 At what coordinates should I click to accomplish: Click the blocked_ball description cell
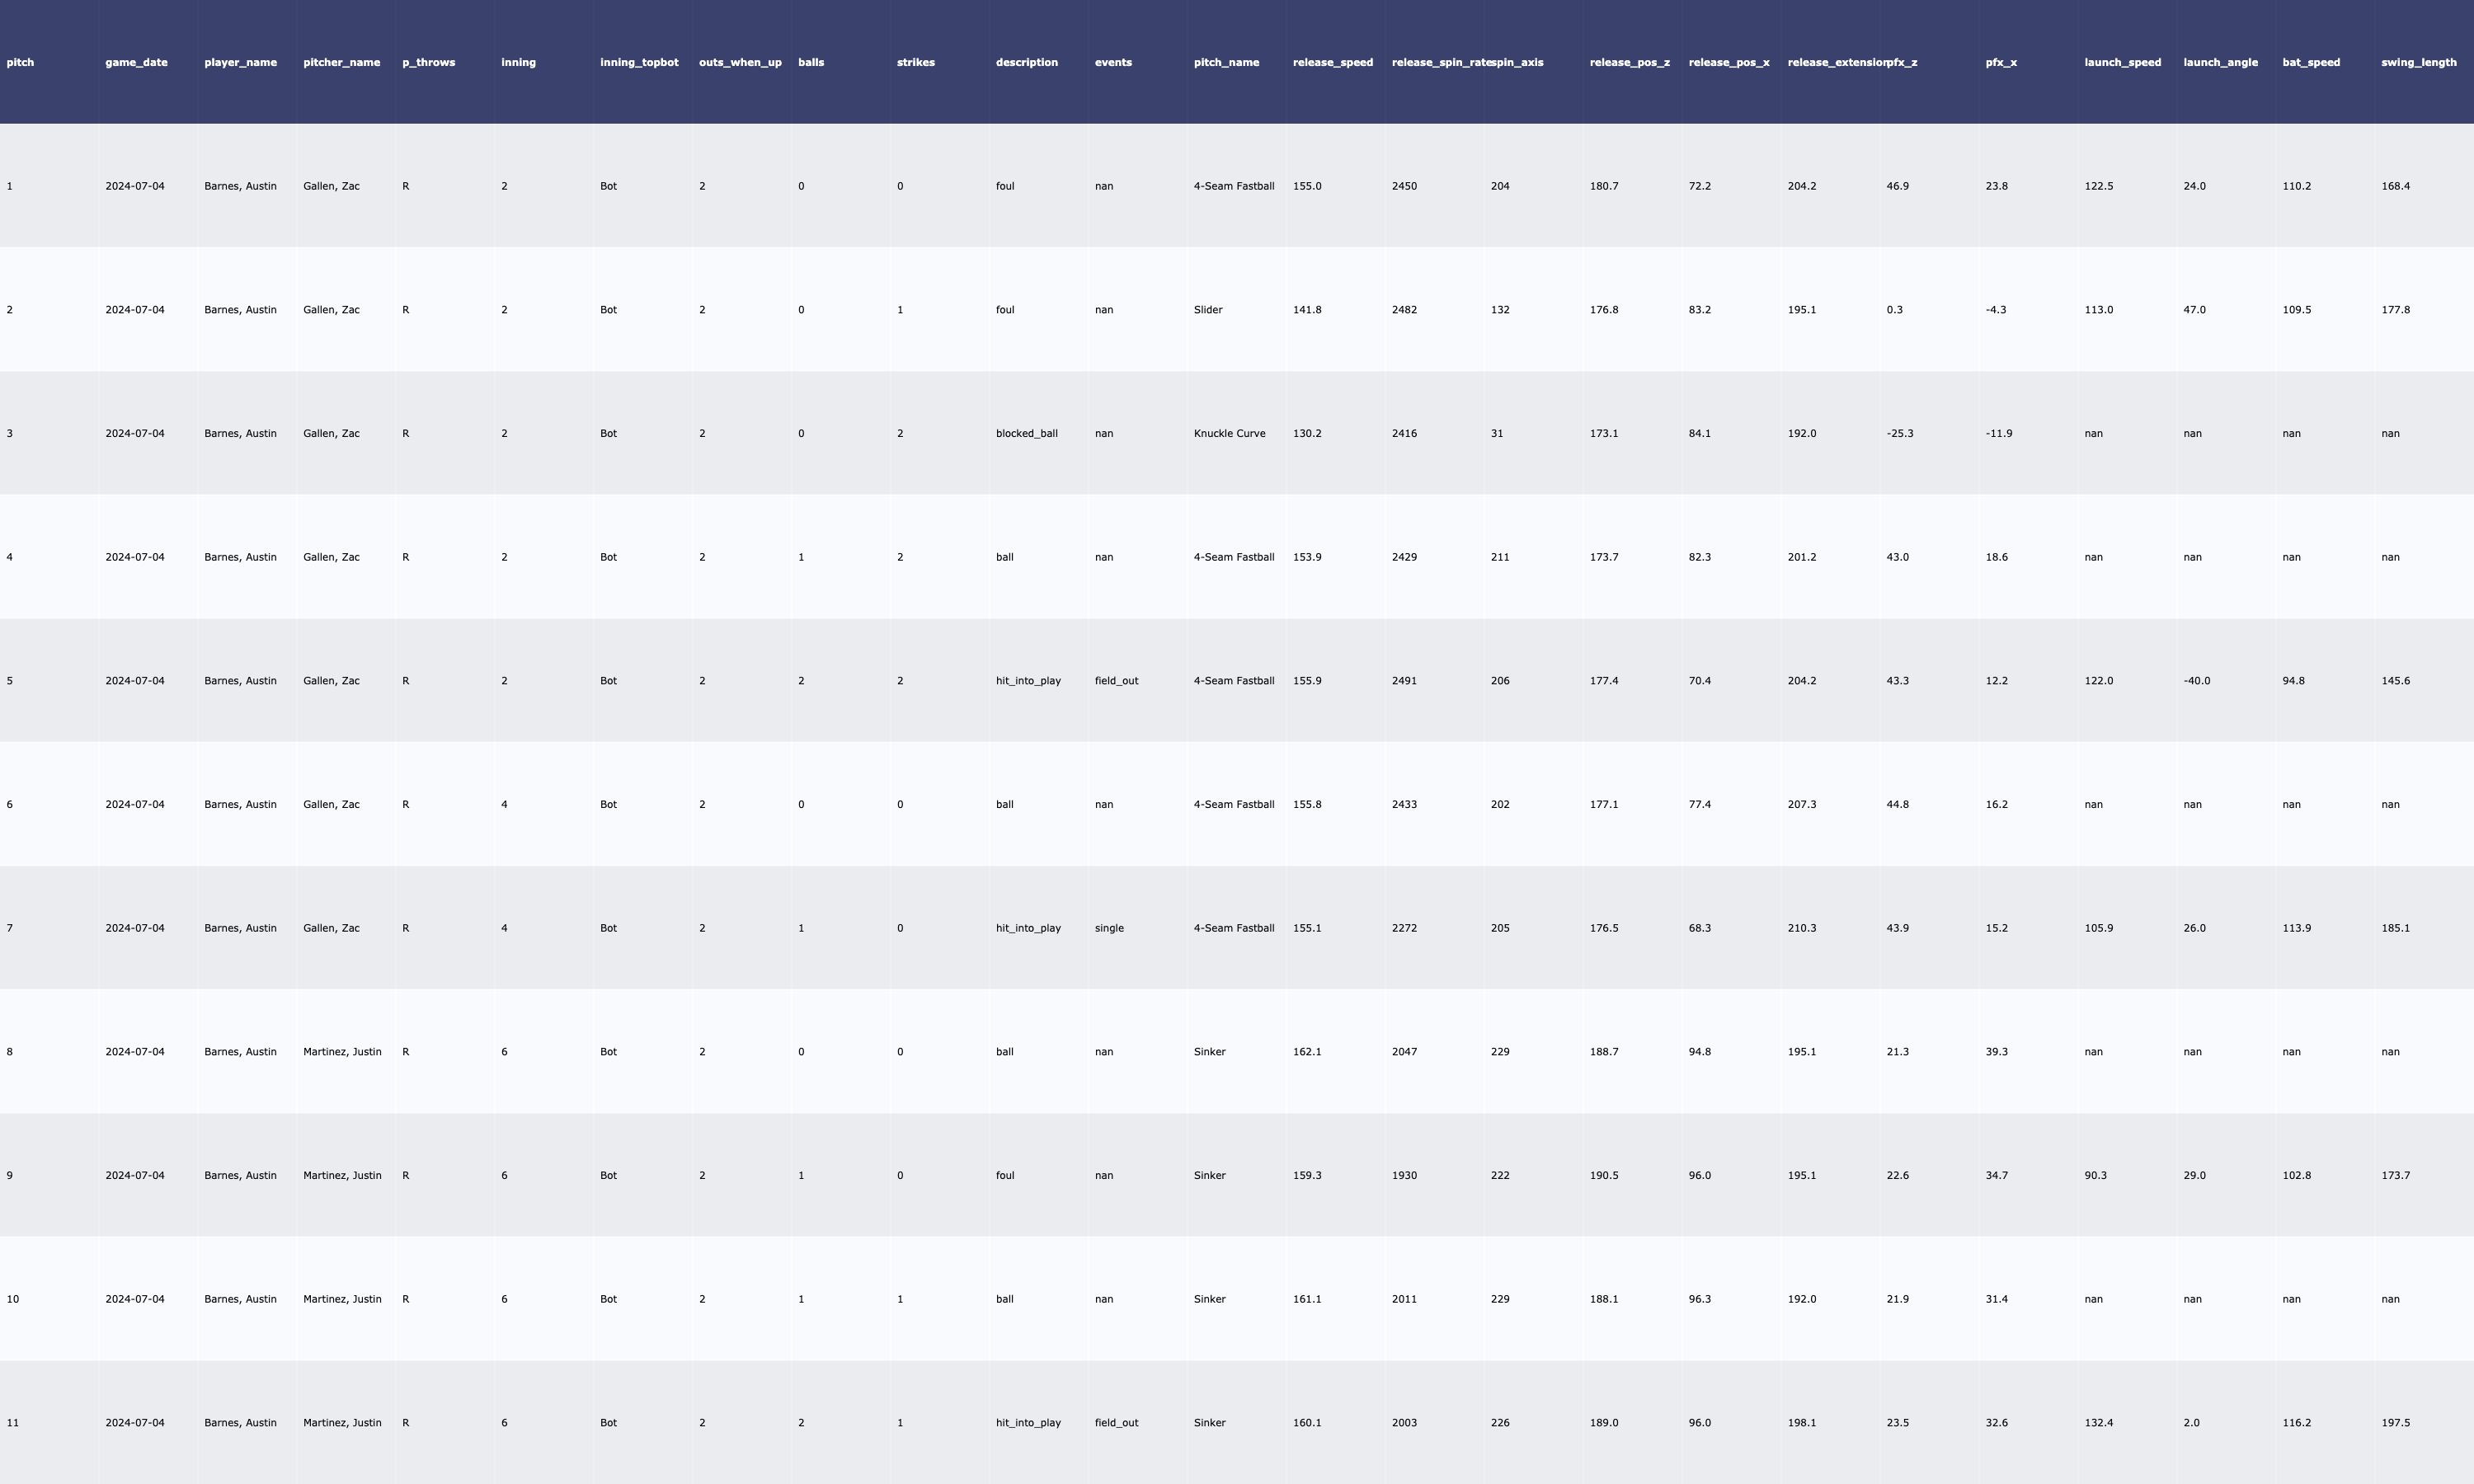coord(1026,433)
